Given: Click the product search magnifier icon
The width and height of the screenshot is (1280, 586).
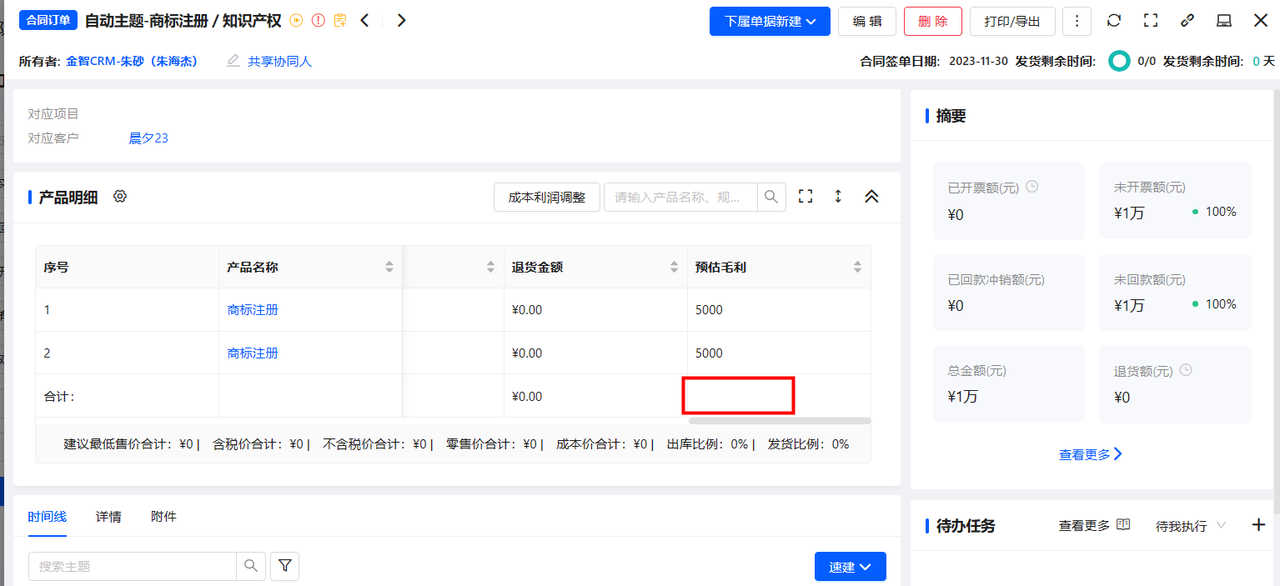Looking at the screenshot, I should click(771, 197).
